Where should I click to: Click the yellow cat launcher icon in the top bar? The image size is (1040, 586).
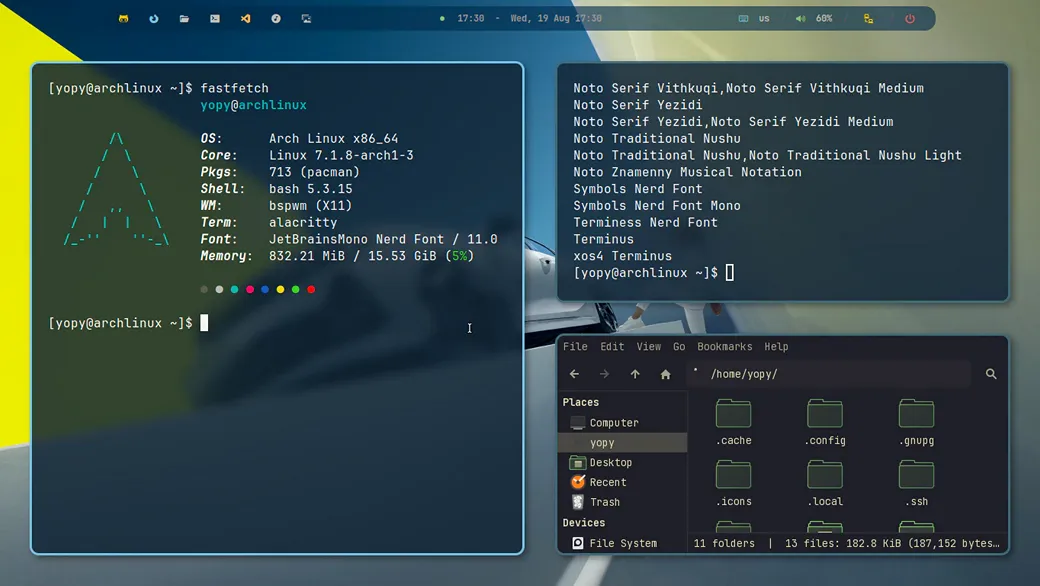[123, 19]
